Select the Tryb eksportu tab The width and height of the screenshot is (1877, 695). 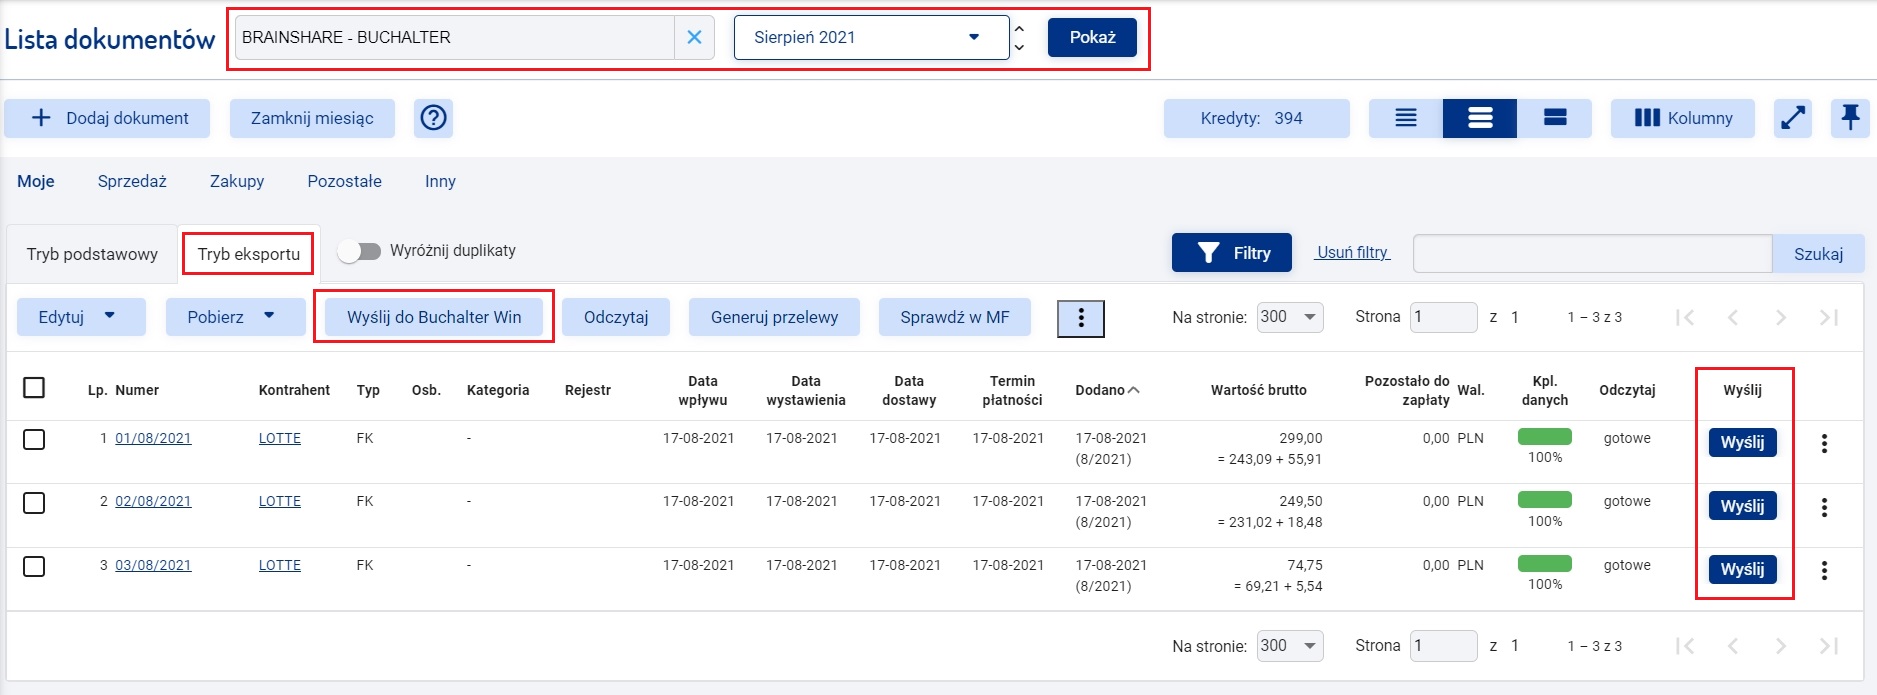248,254
